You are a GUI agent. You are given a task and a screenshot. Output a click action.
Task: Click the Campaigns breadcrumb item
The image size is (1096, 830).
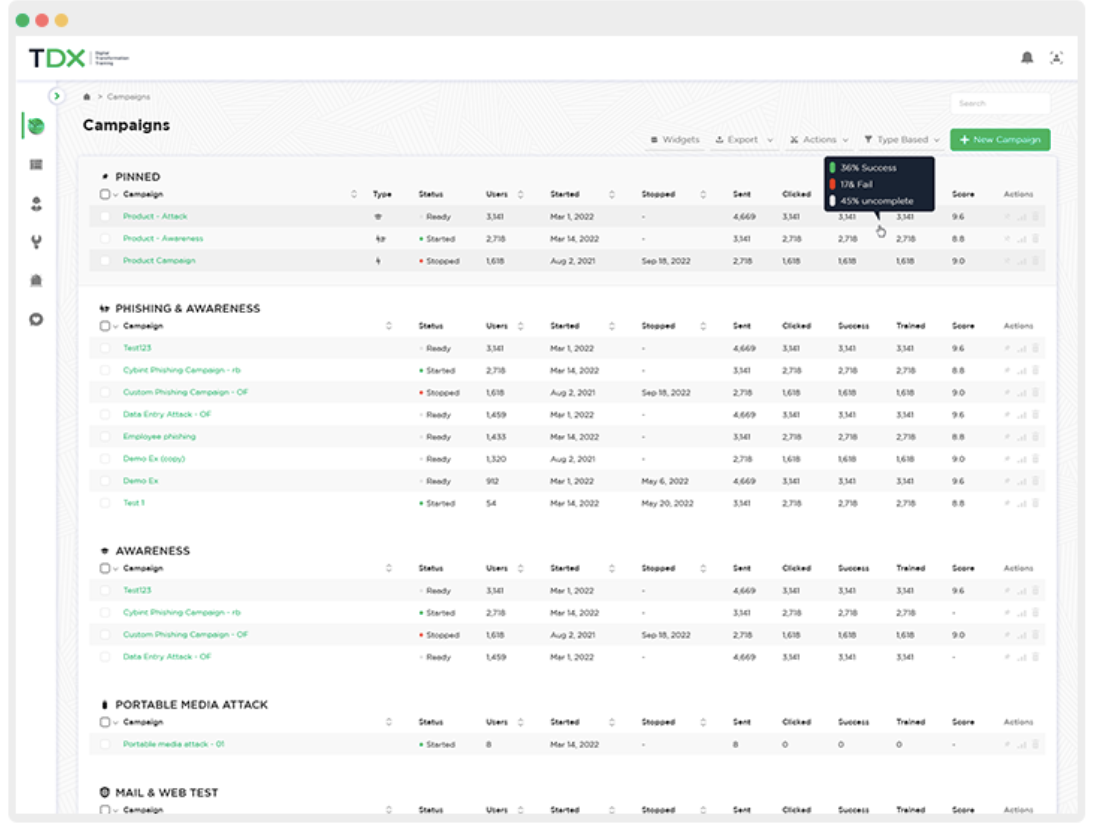tap(128, 96)
